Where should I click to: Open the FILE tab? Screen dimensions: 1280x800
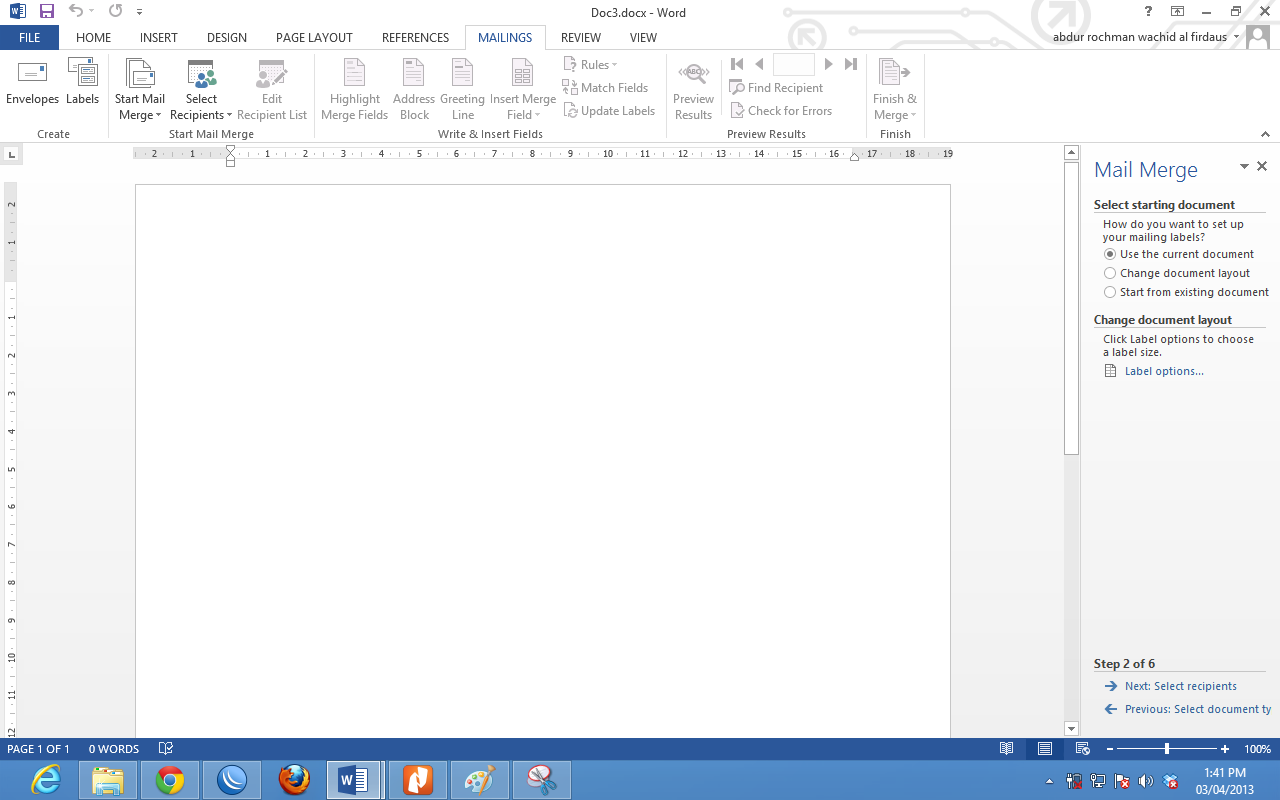[30, 38]
